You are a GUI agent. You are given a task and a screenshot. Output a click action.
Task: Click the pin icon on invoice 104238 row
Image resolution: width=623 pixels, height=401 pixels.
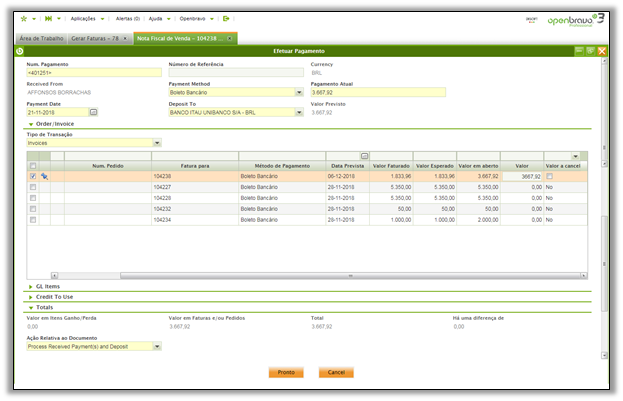point(45,176)
